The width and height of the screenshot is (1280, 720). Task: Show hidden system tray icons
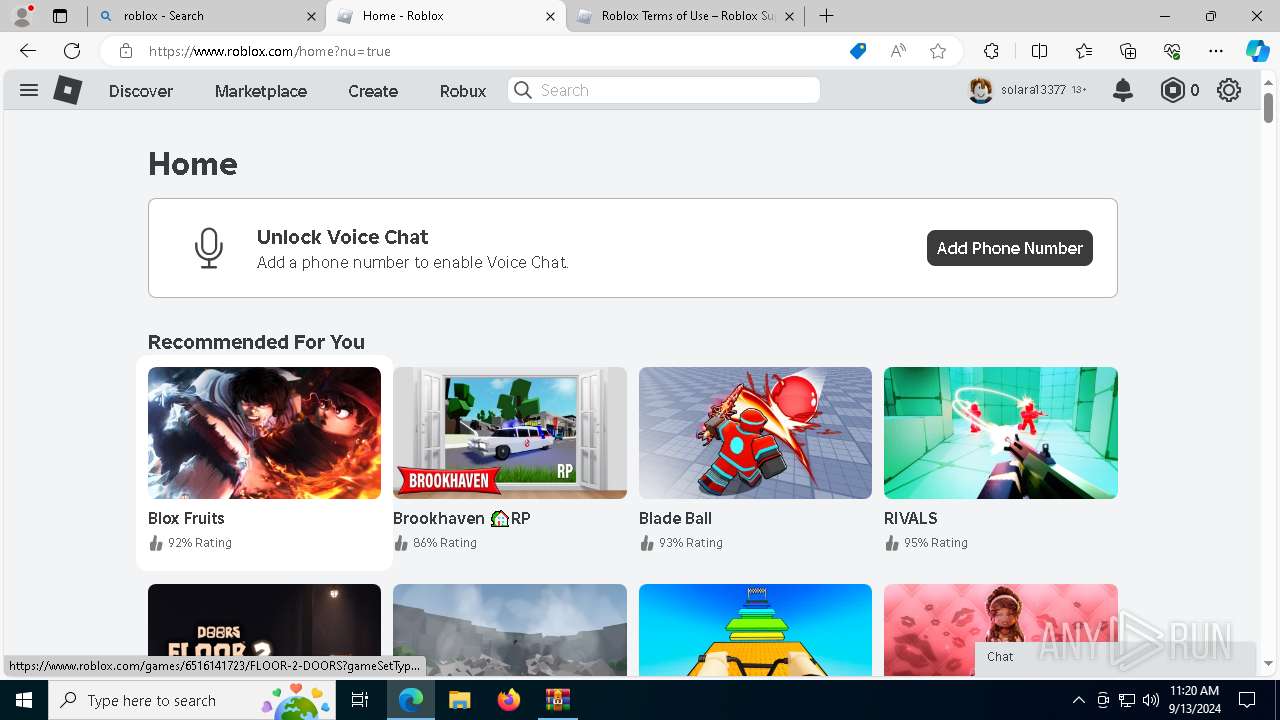(x=1078, y=700)
